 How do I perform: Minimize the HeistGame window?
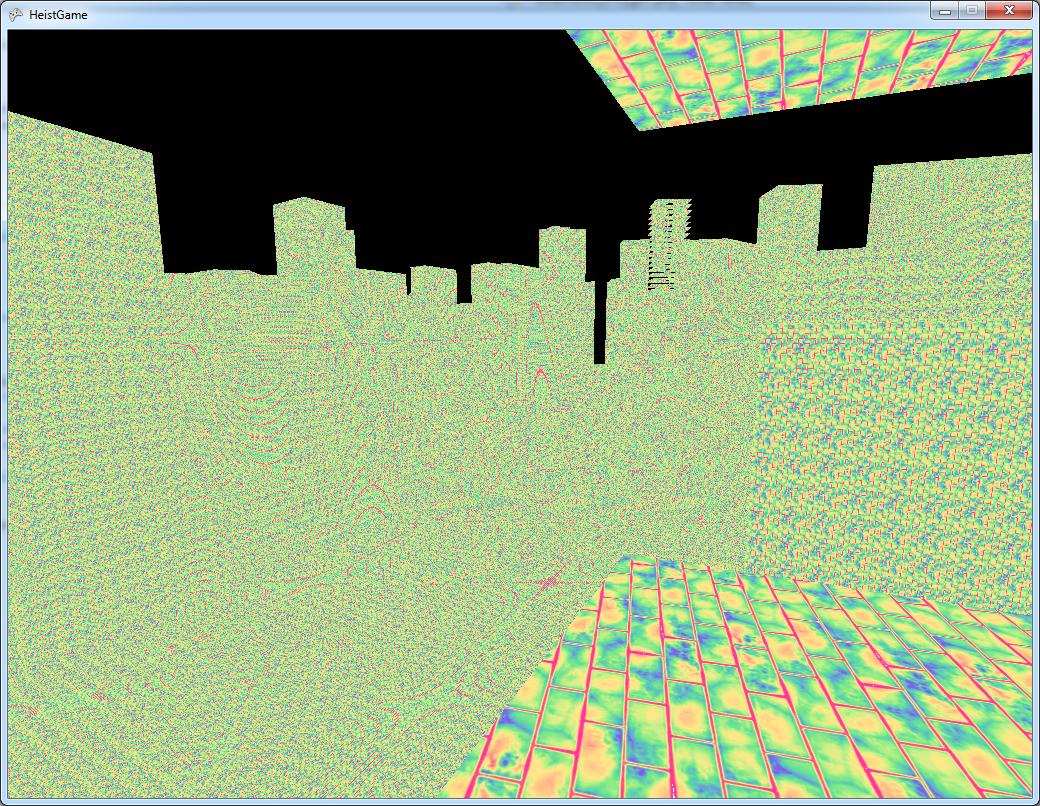945,10
